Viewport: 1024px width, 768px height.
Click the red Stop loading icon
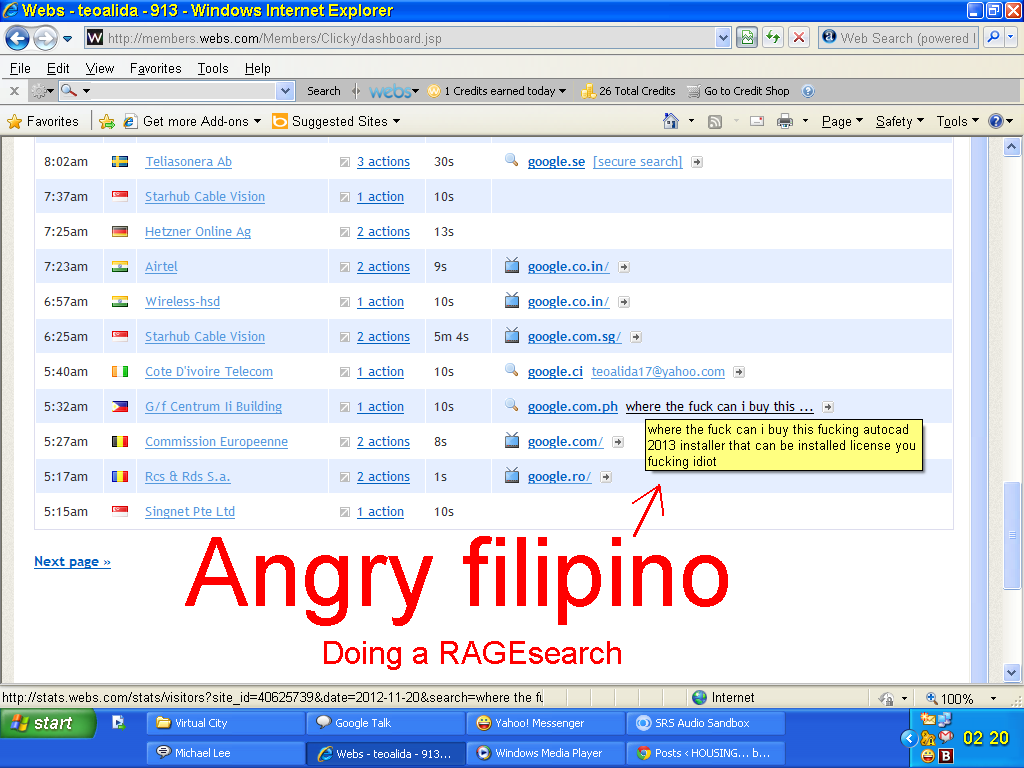click(x=799, y=38)
